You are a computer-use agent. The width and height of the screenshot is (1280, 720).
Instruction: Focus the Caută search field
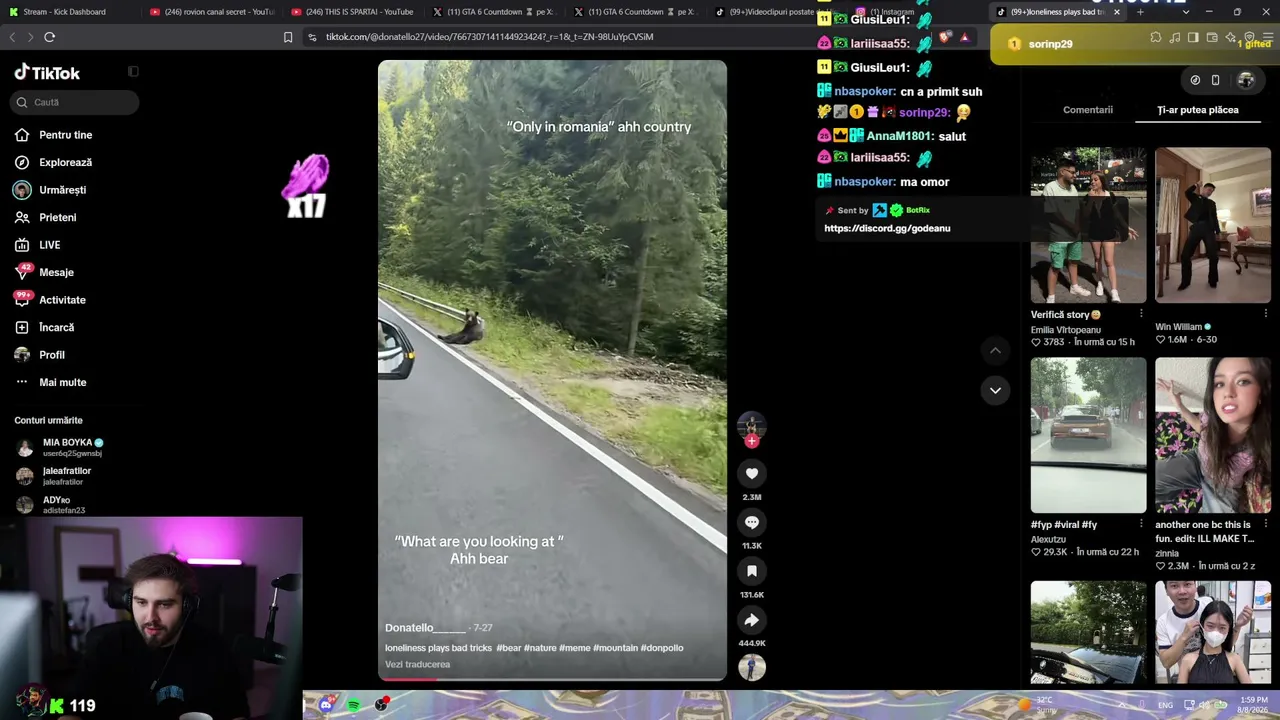[75, 102]
